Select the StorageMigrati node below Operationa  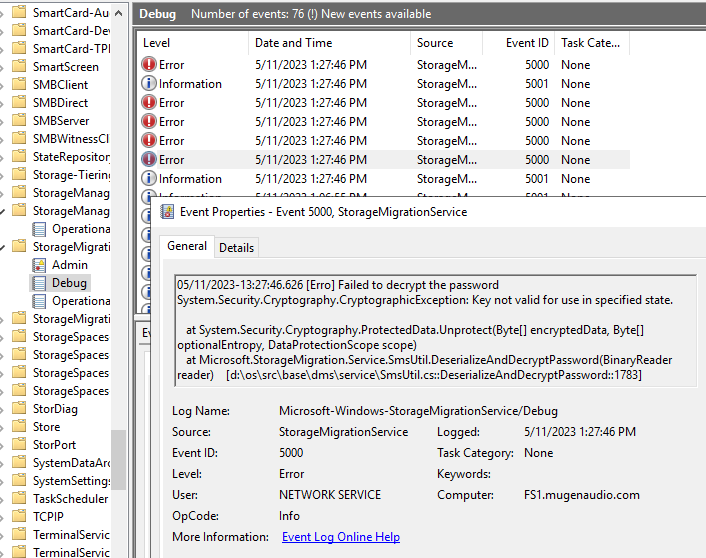pyautogui.click(x=71, y=319)
